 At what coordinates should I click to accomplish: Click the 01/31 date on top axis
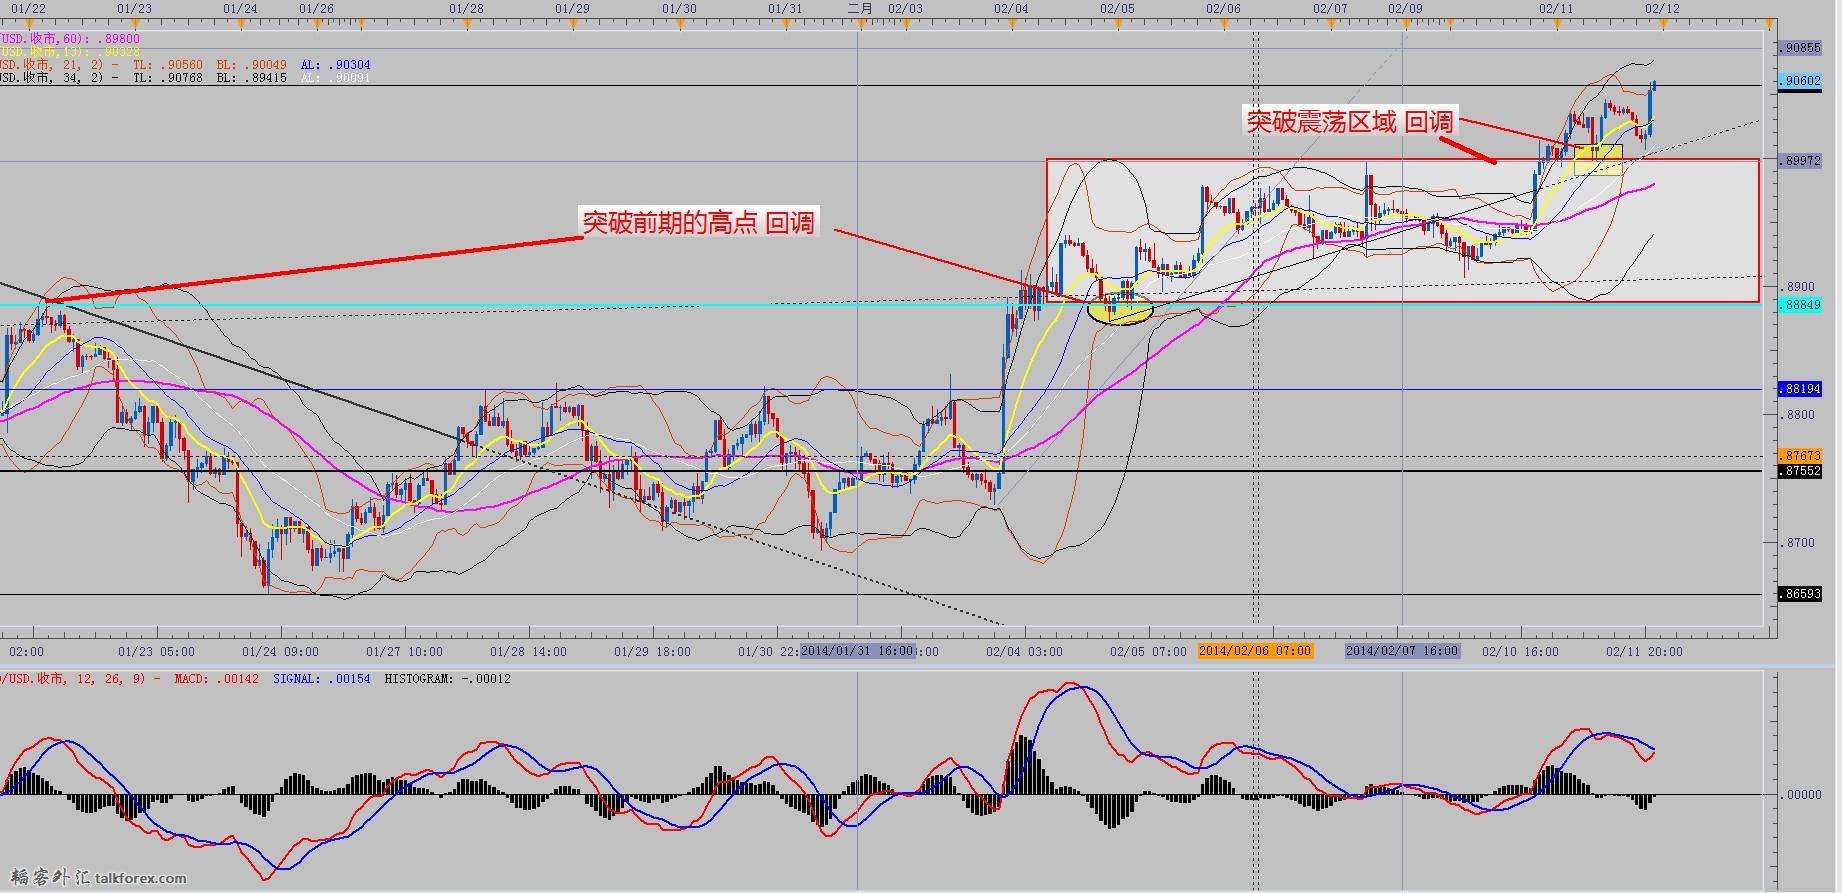(785, 8)
